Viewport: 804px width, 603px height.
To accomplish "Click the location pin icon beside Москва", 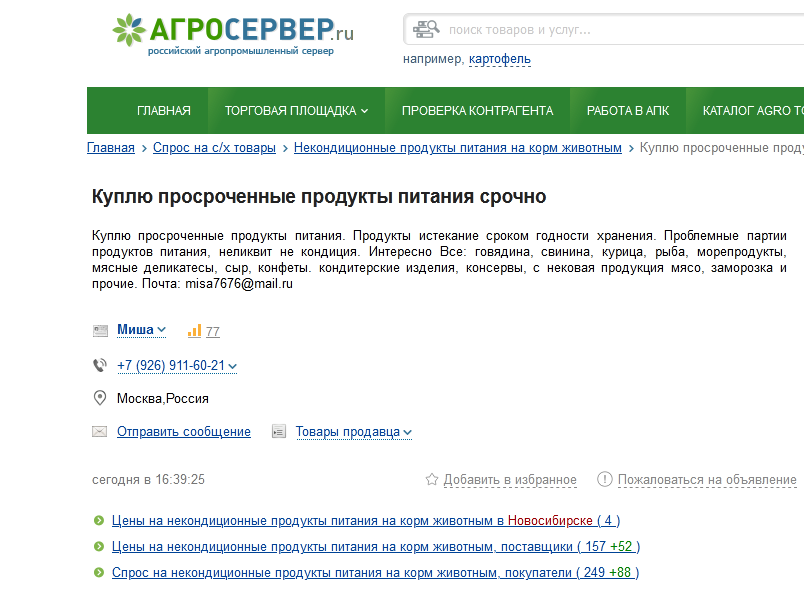I will 99,398.
